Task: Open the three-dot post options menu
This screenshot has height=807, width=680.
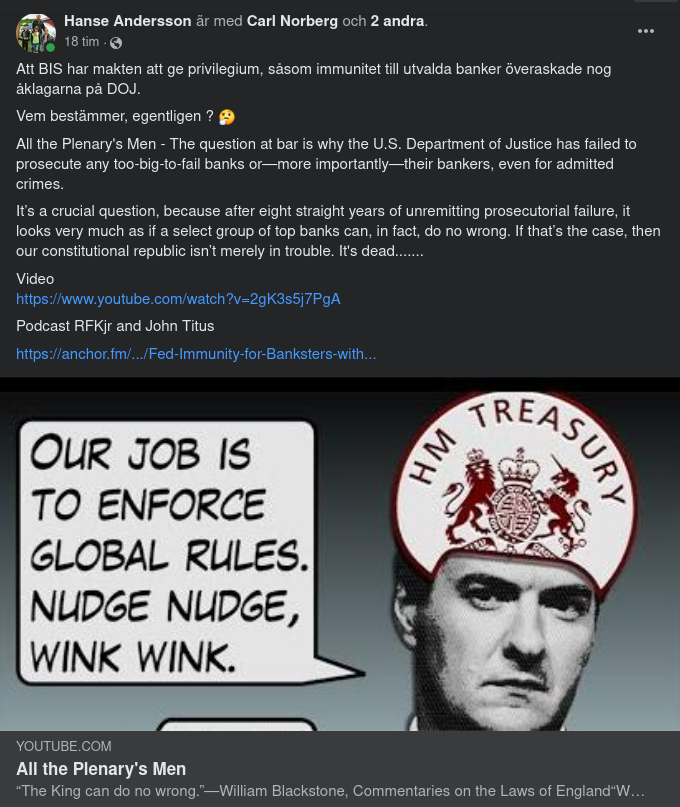Action: pos(646,31)
